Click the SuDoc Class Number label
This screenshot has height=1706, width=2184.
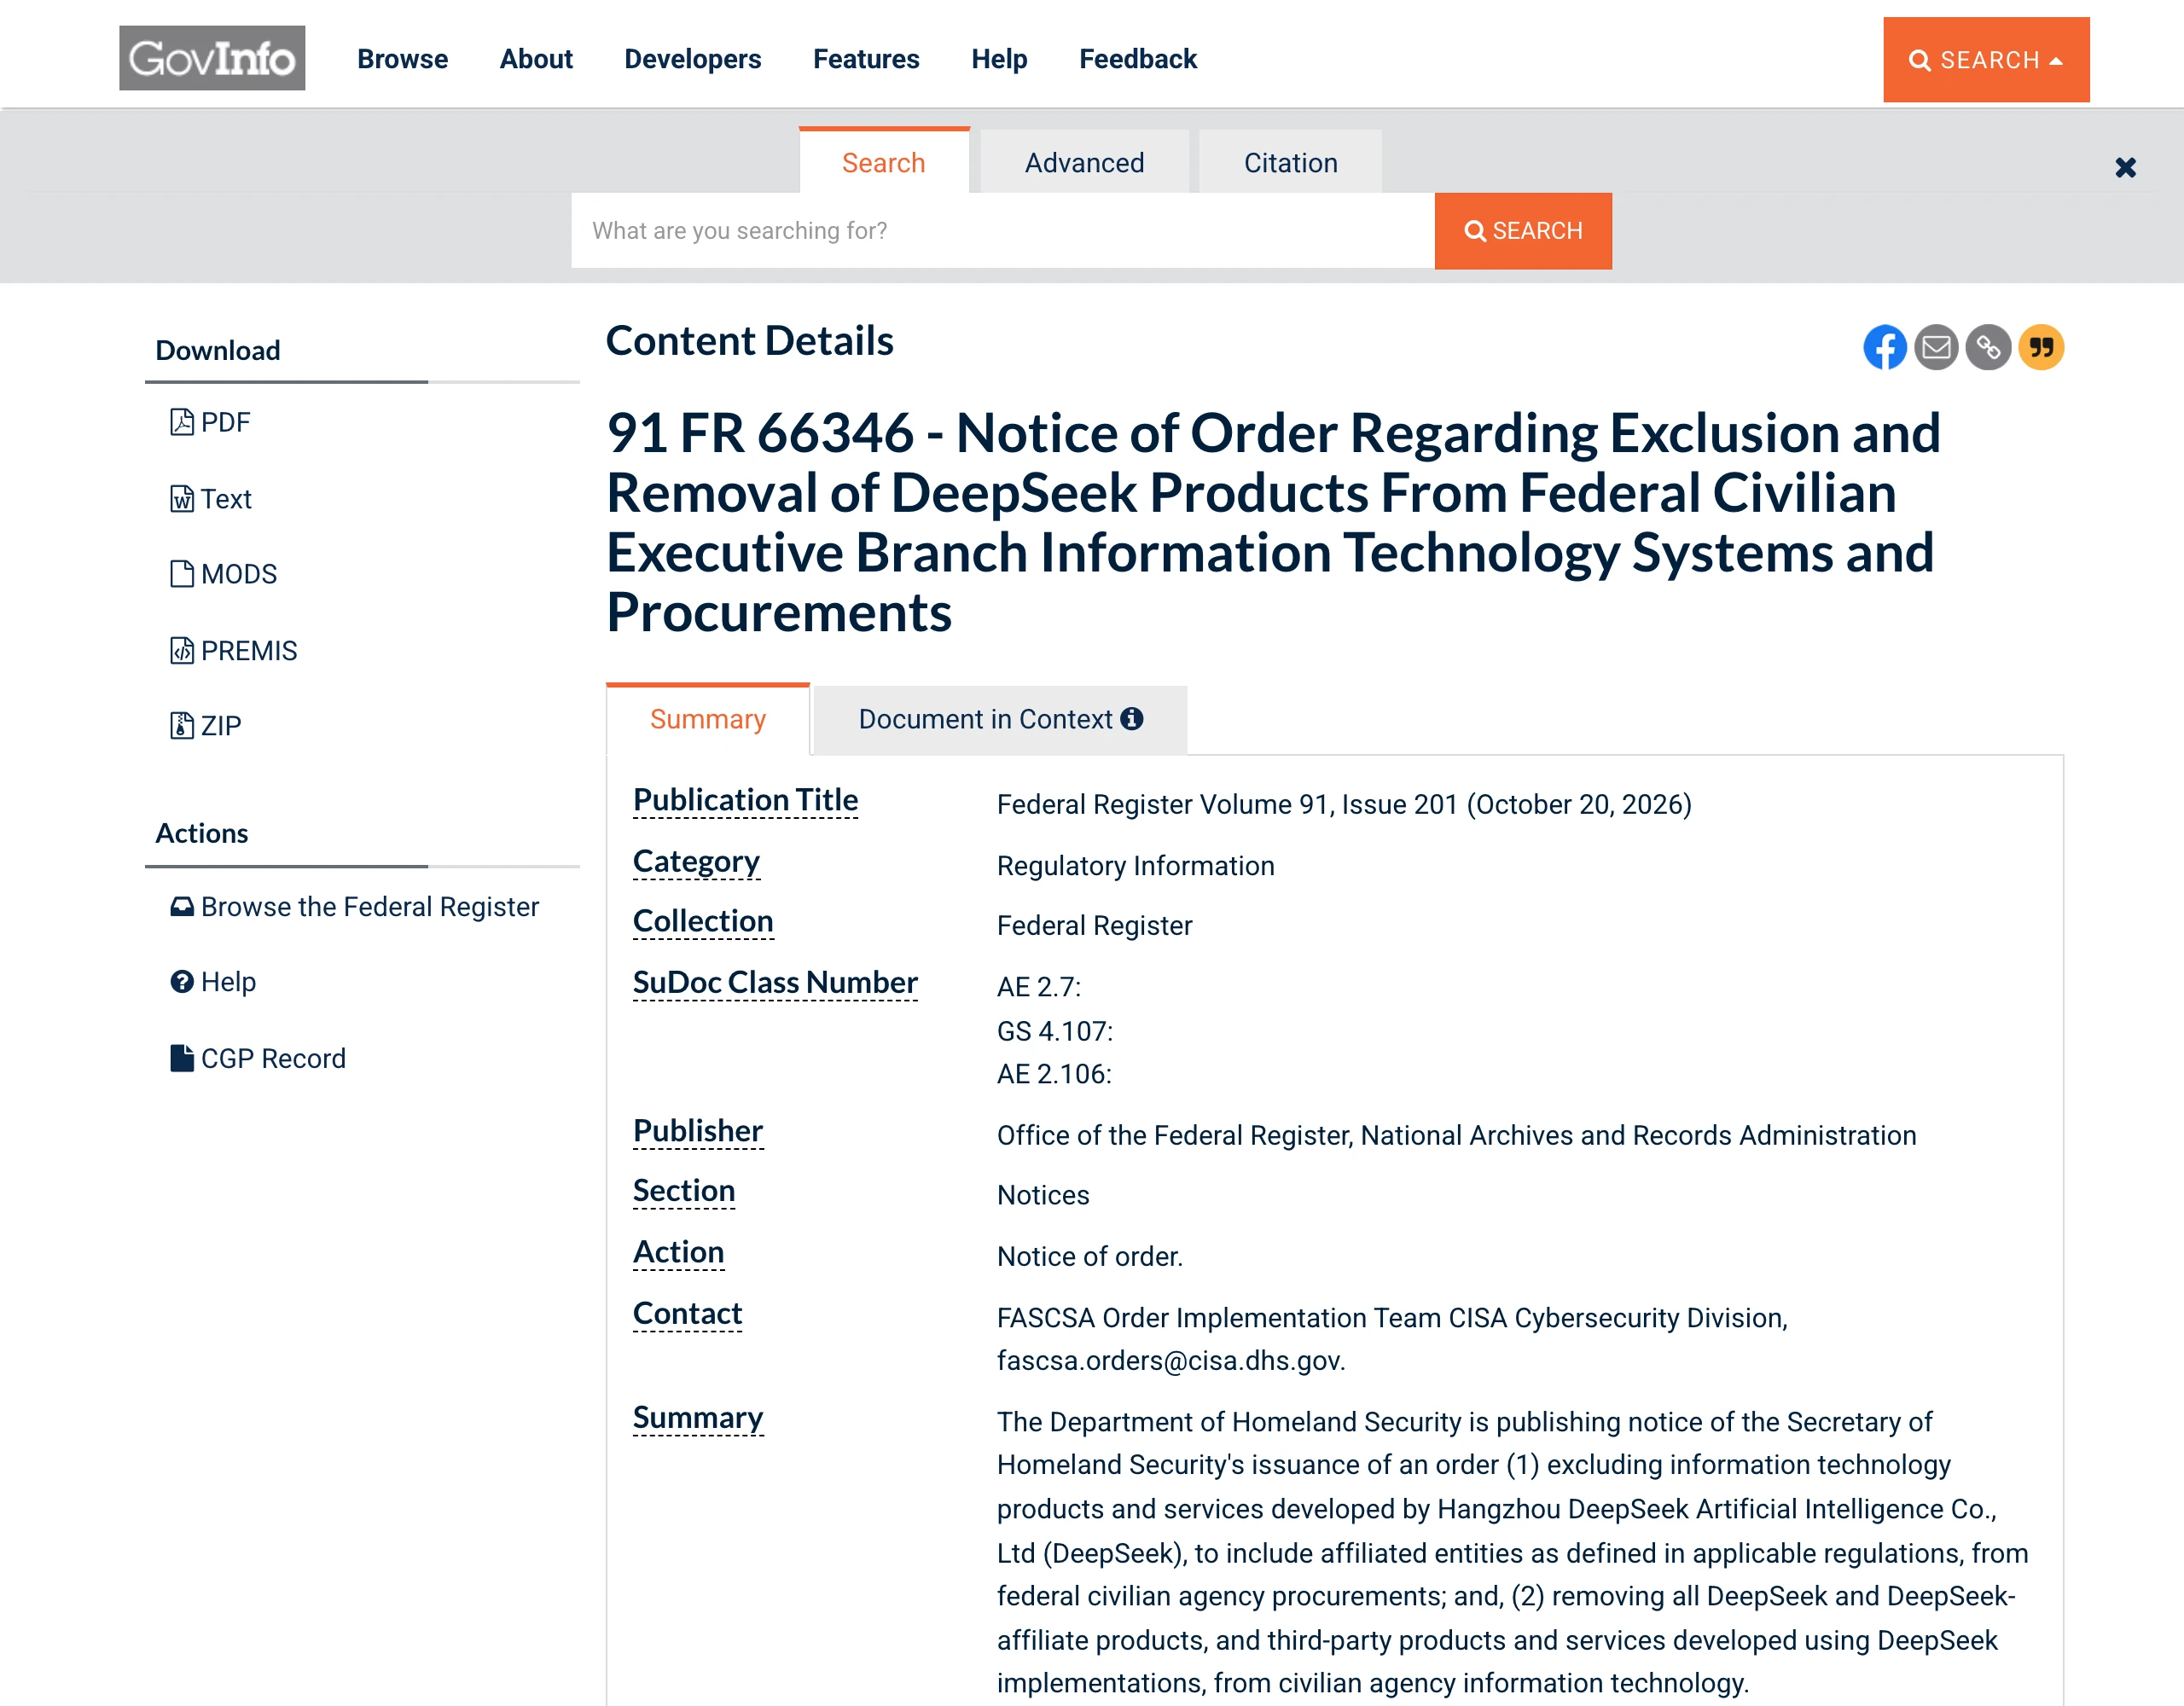click(x=775, y=982)
